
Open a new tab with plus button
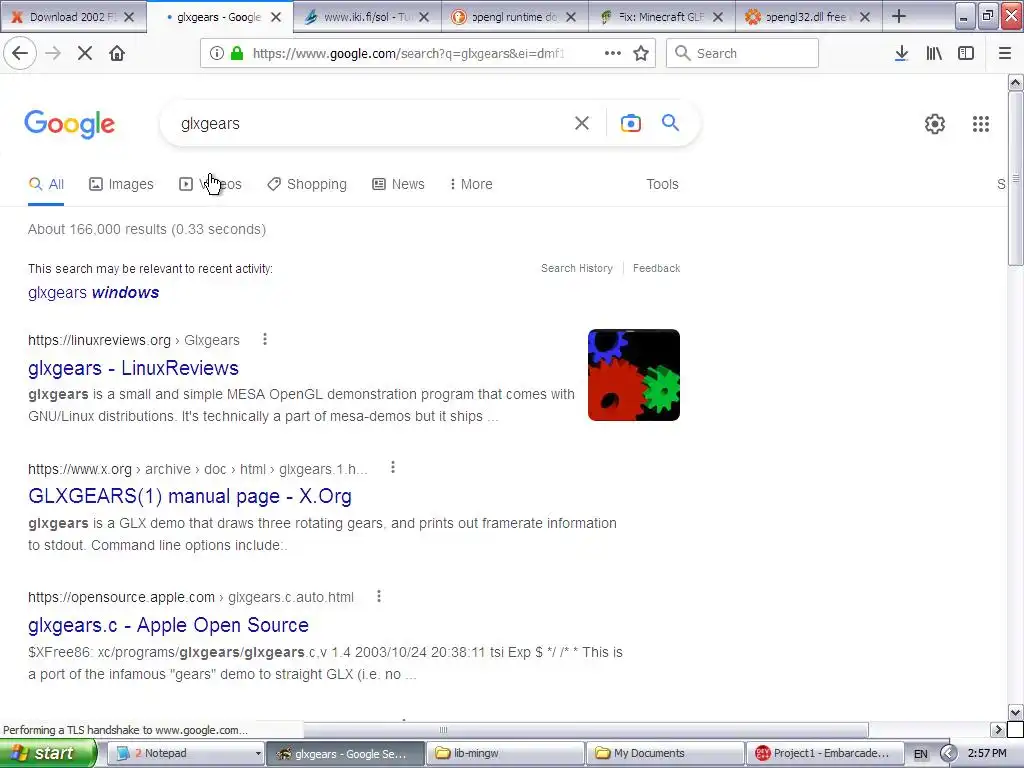click(x=899, y=16)
